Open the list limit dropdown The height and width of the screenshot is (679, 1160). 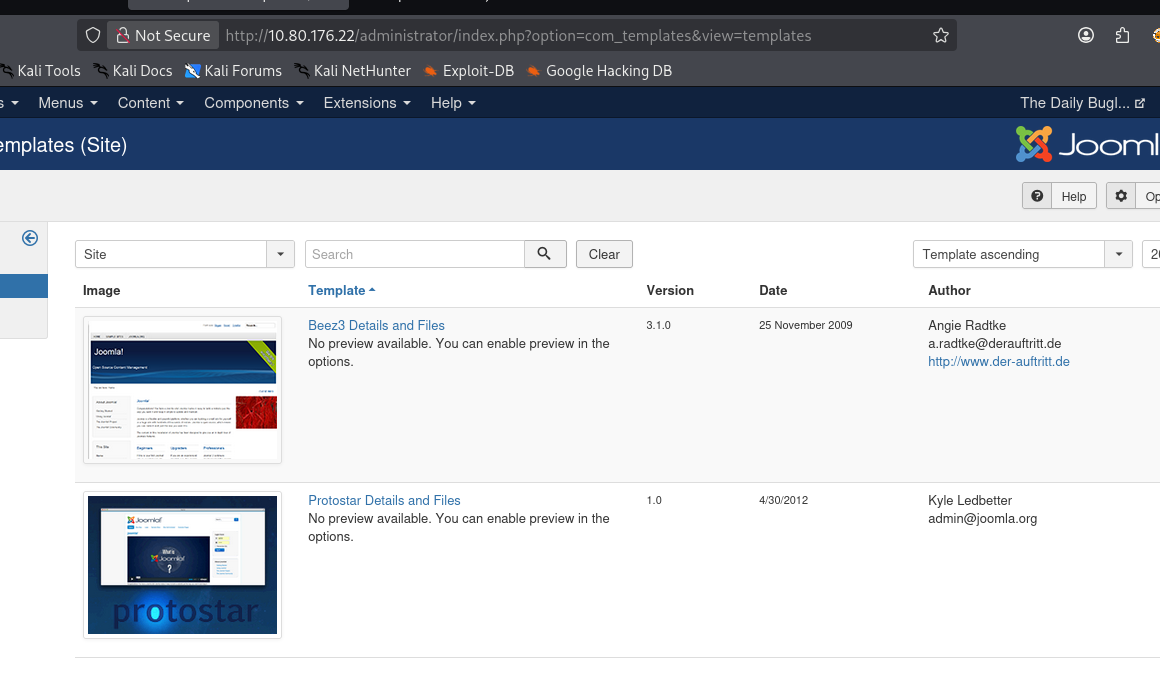pyautogui.click(x=1152, y=254)
